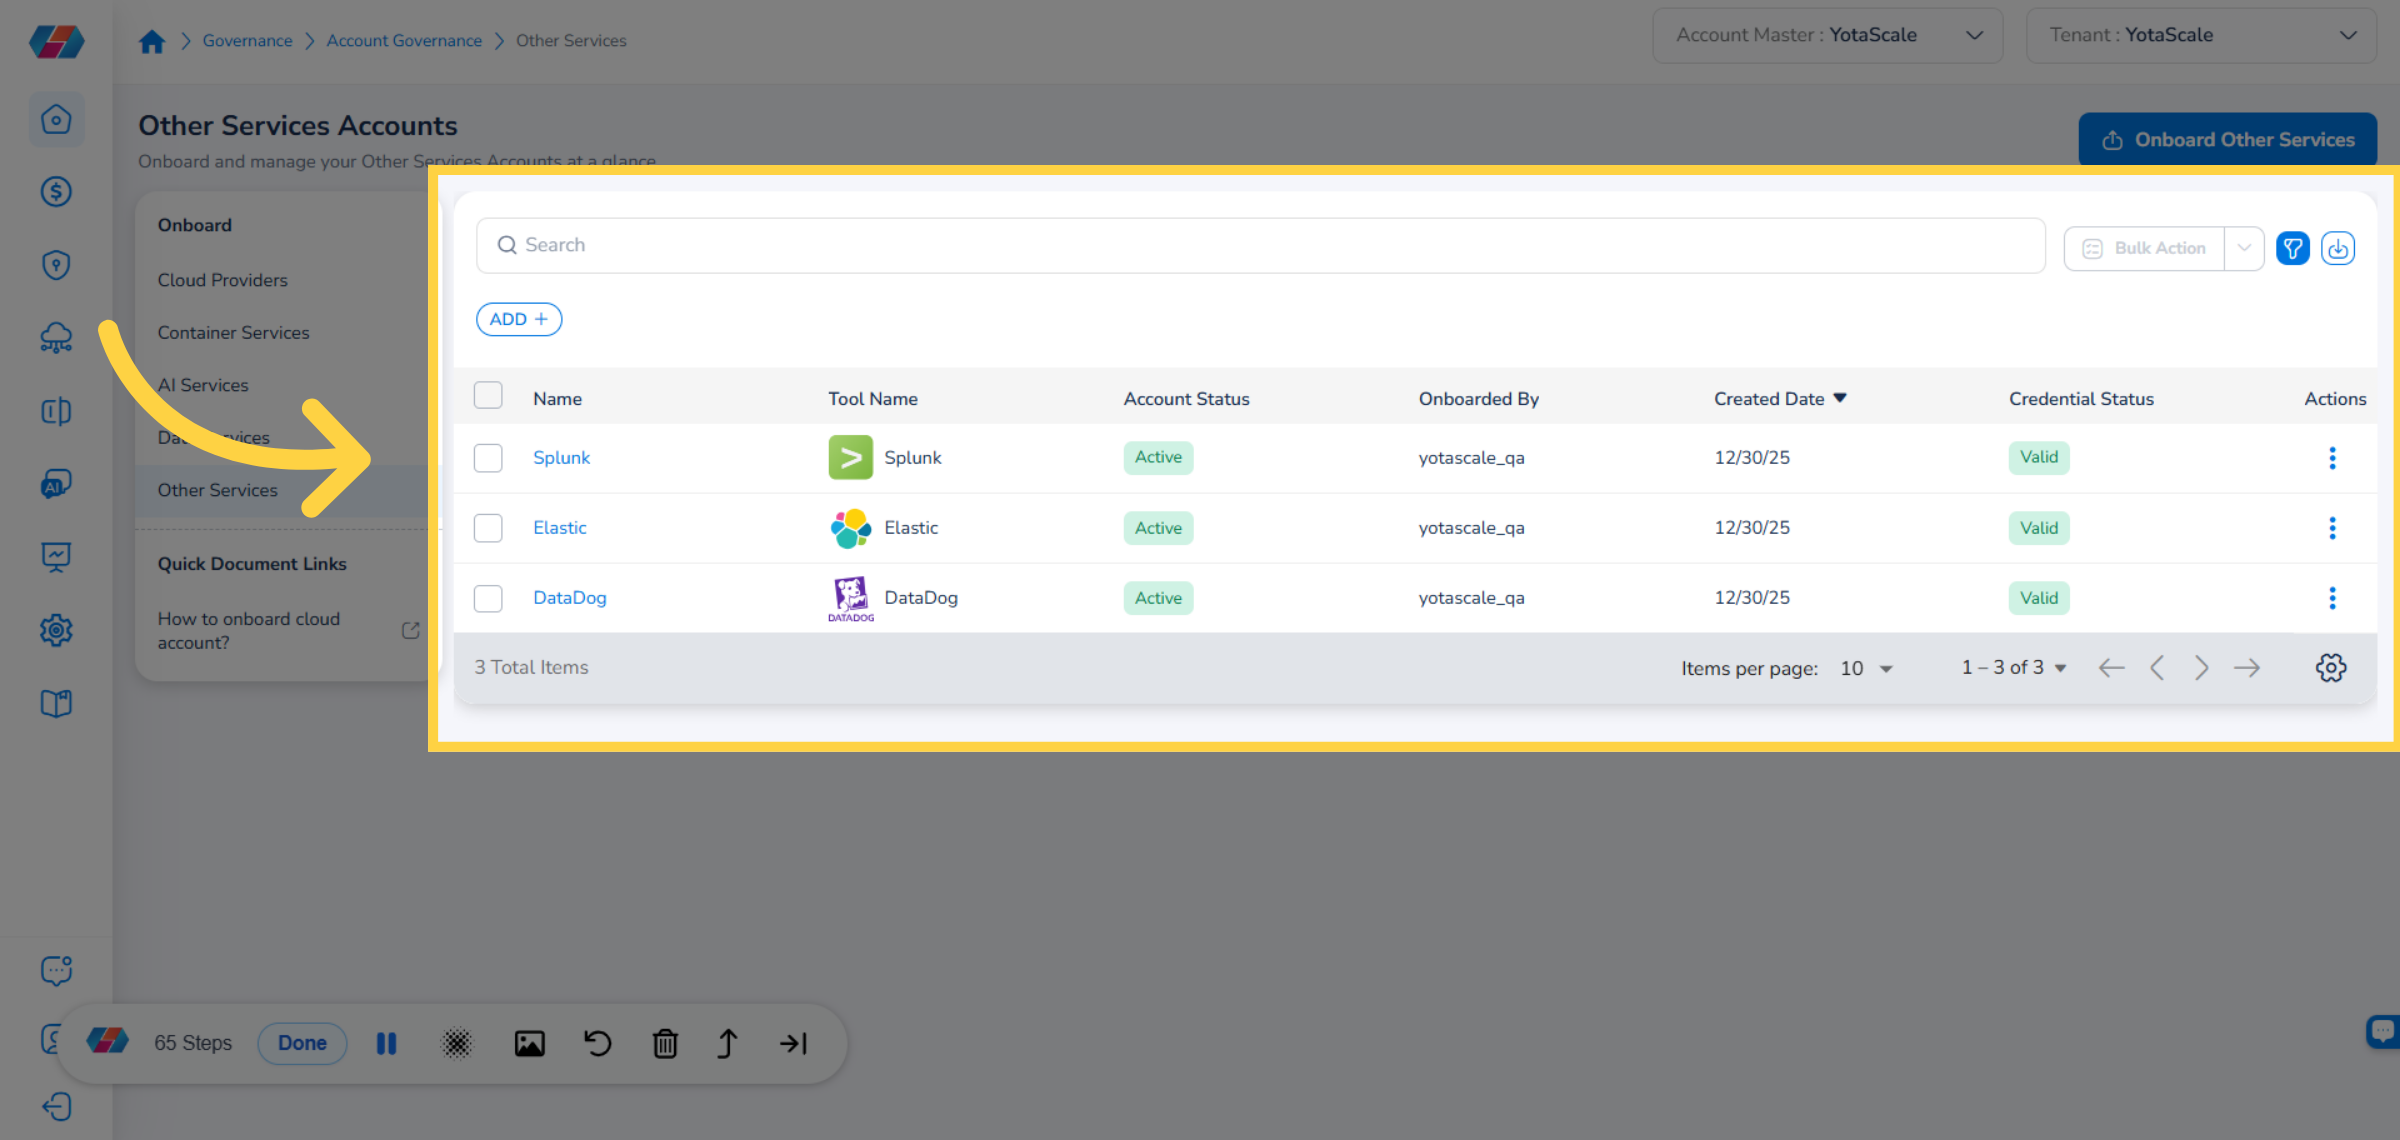Click the filter icon beside Bulk Action

click(2292, 247)
